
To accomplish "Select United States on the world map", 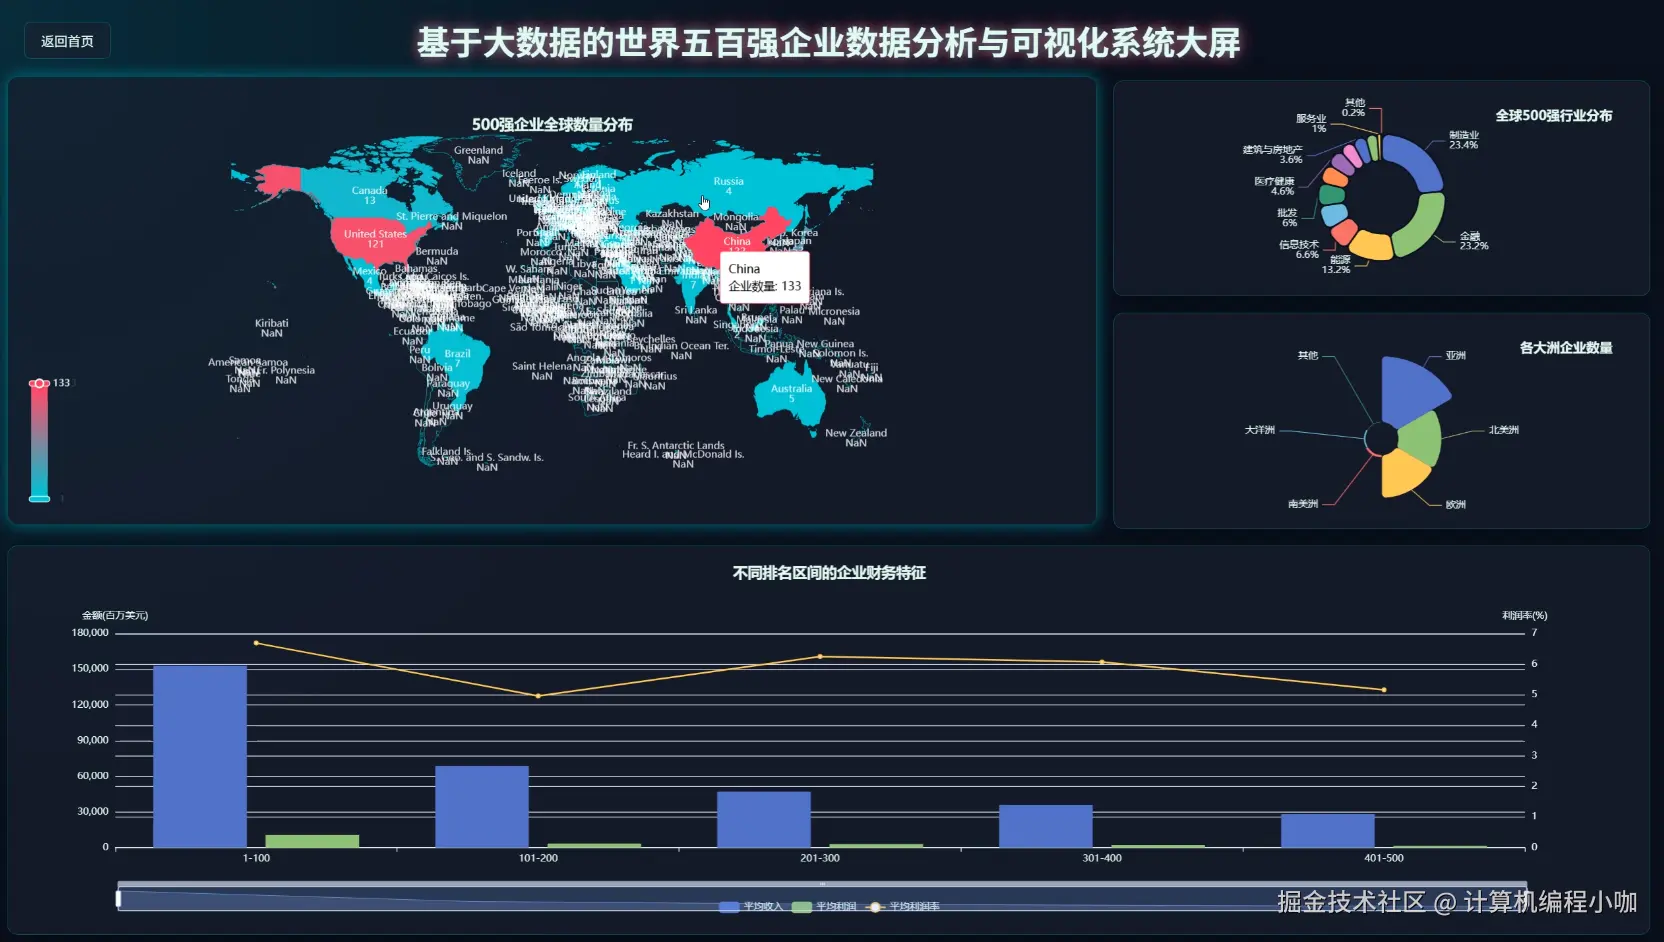I will (374, 238).
